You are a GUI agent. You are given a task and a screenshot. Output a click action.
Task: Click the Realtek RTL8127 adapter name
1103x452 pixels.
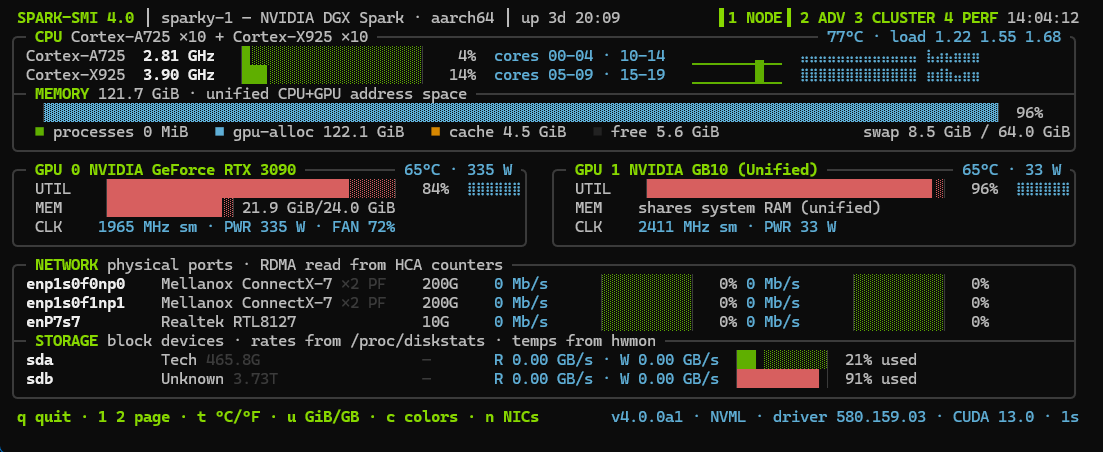(x=228, y=322)
